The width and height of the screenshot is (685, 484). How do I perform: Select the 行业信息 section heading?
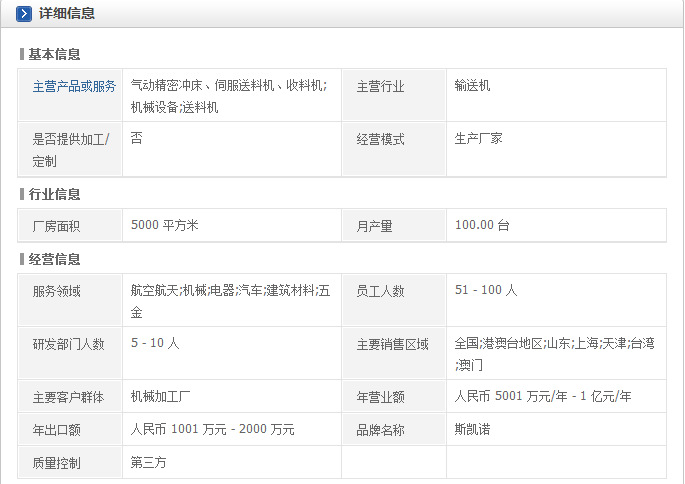point(54,194)
